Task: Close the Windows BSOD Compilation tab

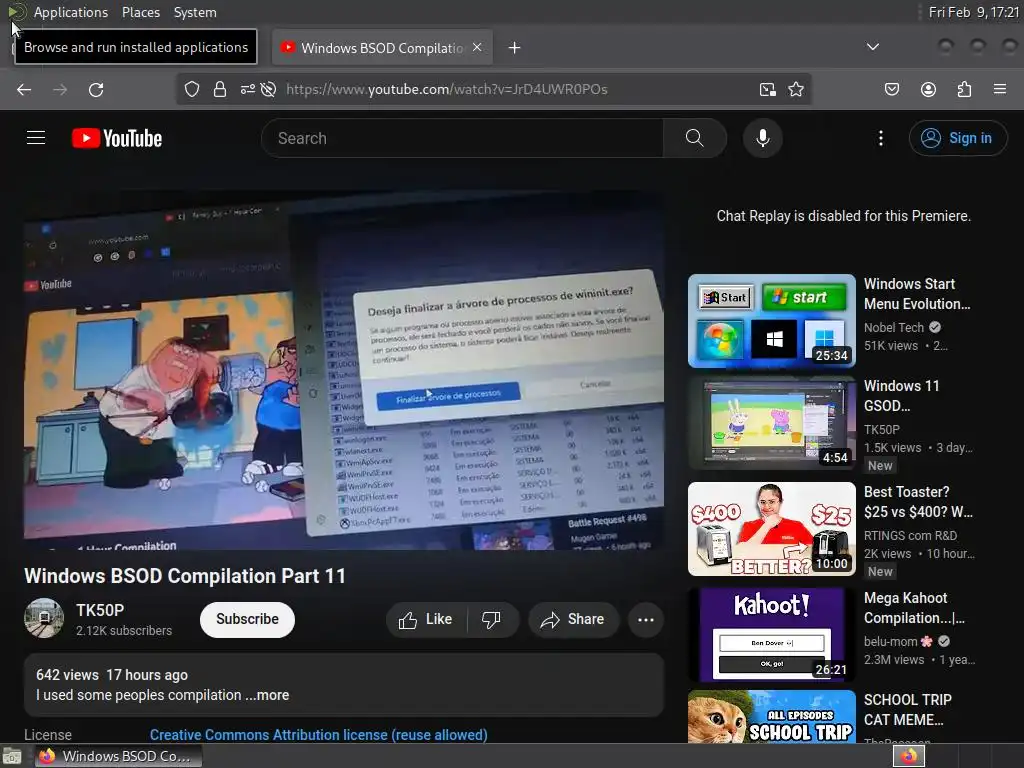Action: click(x=477, y=47)
